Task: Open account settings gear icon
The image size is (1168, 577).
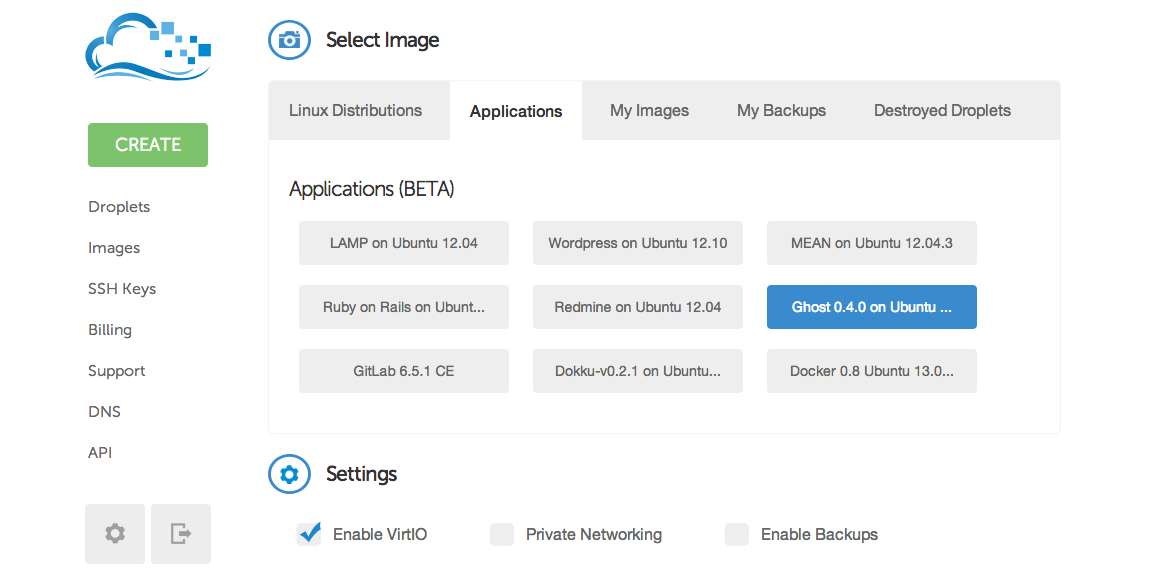Action: pyautogui.click(x=115, y=534)
